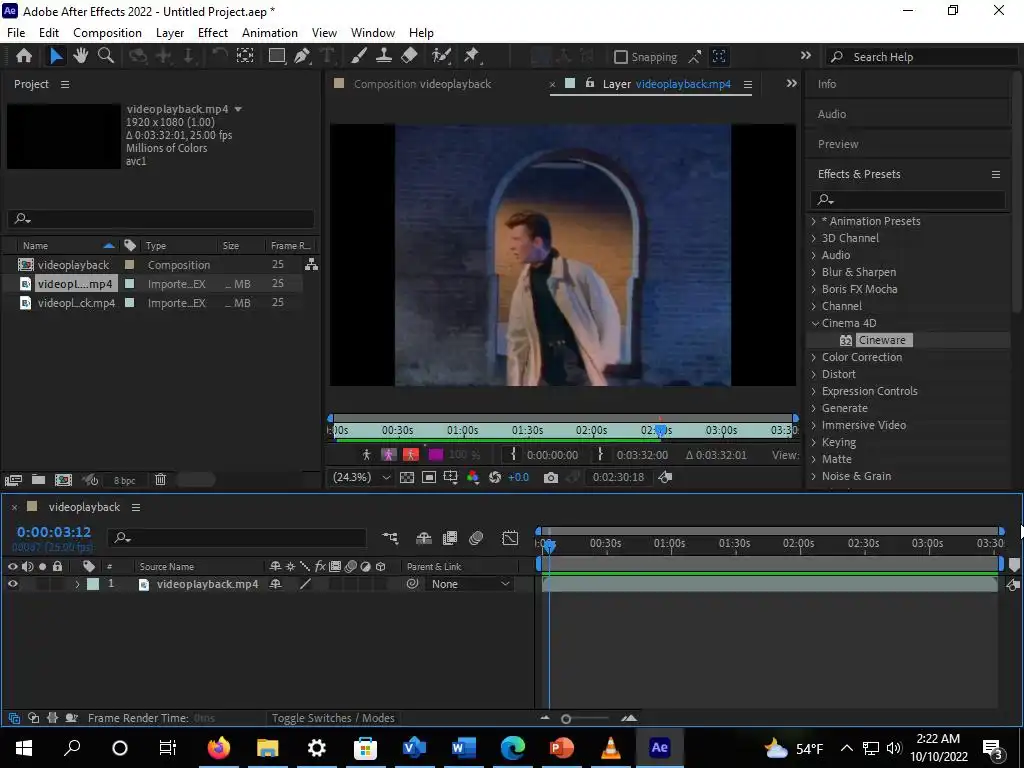Toggle visibility eye of videoplayback.mp4 layer

tap(12, 584)
